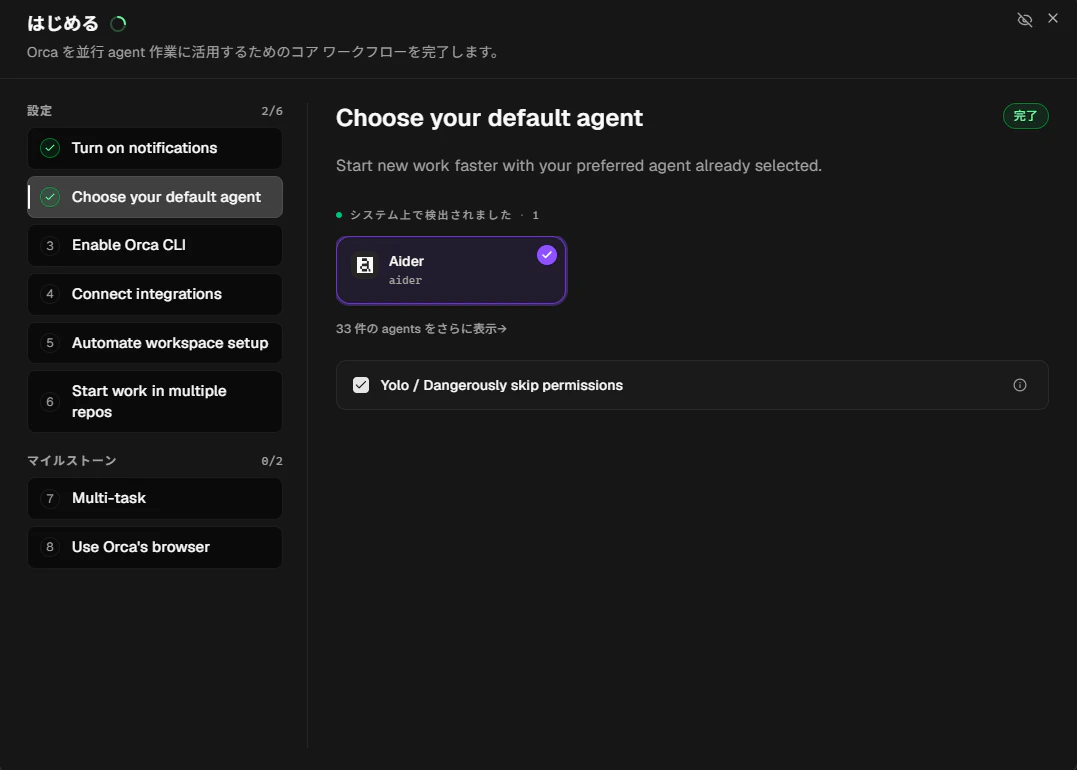Click the purple selected checkmark on Aider
The width and height of the screenshot is (1077, 770).
click(x=547, y=255)
